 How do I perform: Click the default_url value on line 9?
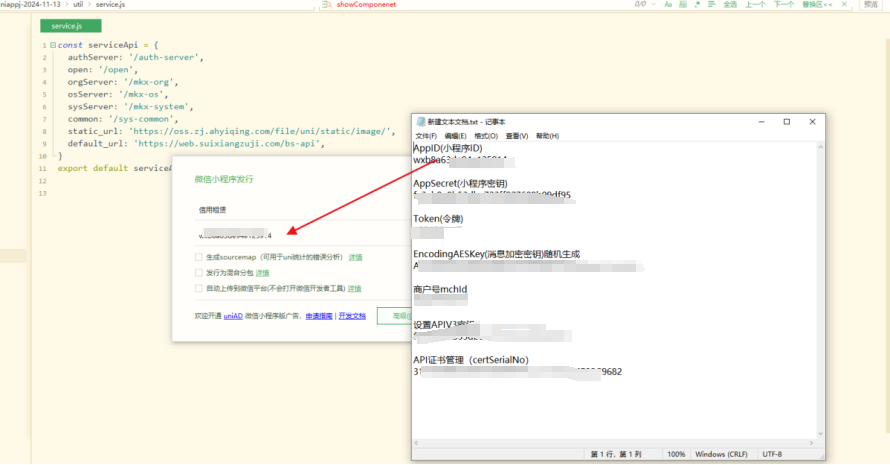click(x=229, y=144)
